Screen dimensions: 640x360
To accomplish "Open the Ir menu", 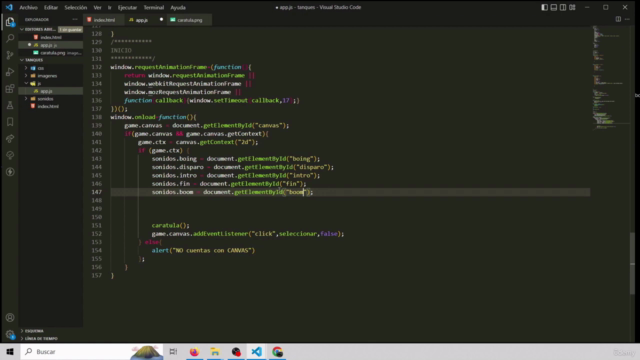I will tap(109, 7).
